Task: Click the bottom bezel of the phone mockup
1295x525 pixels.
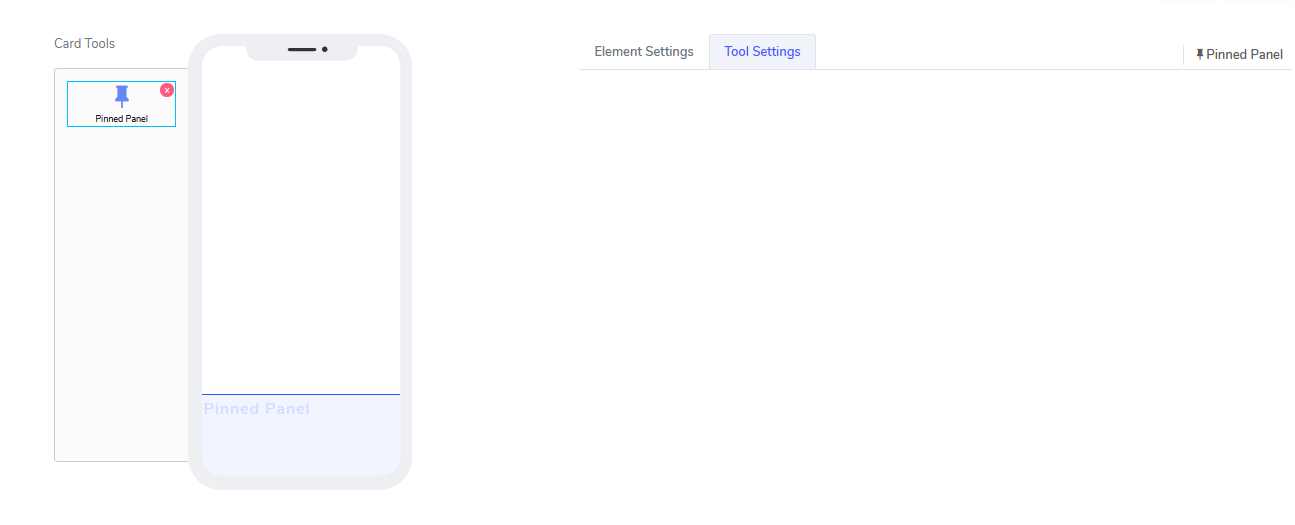Action: [x=300, y=482]
